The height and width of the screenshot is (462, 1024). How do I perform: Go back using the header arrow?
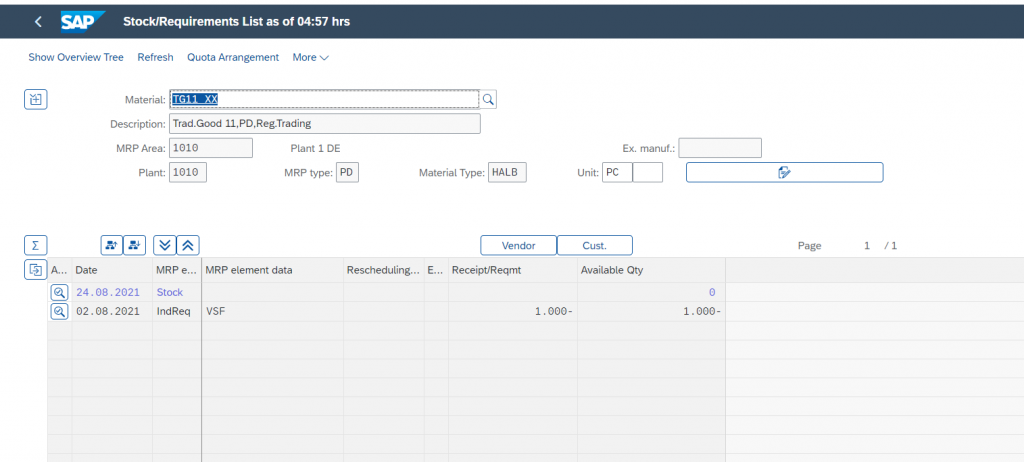click(38, 22)
